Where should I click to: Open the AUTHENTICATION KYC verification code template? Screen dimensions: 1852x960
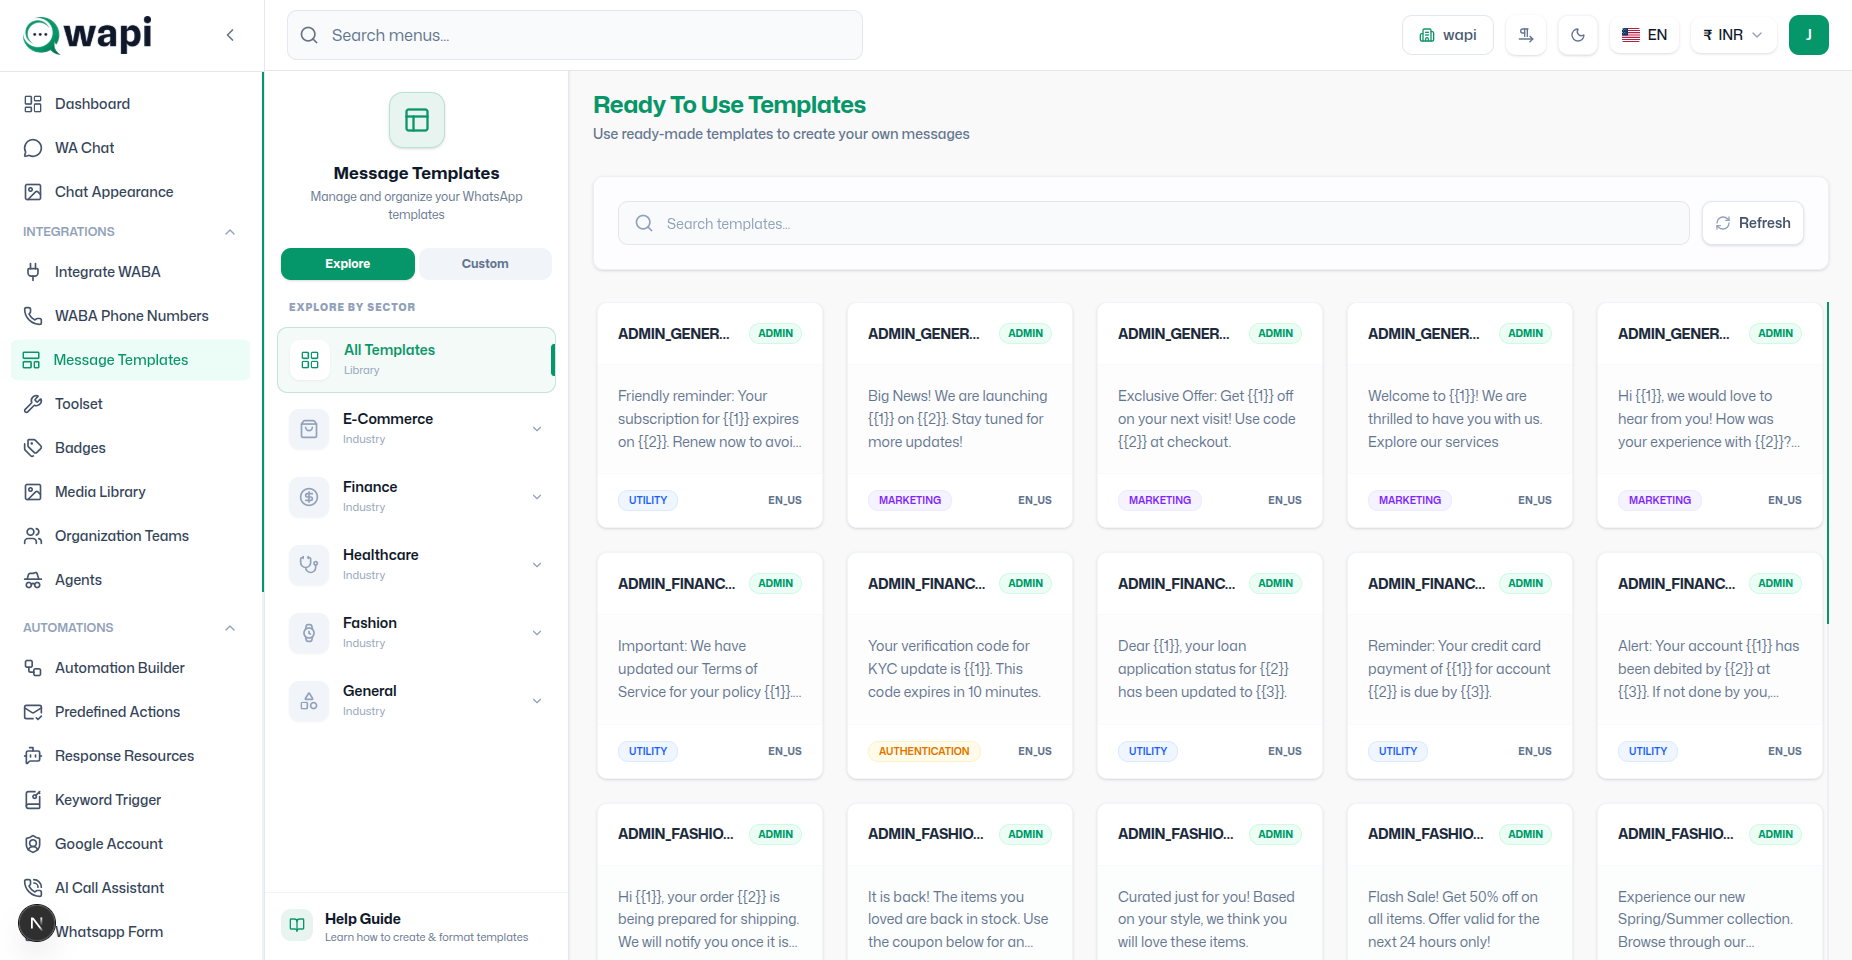pyautogui.click(x=960, y=666)
